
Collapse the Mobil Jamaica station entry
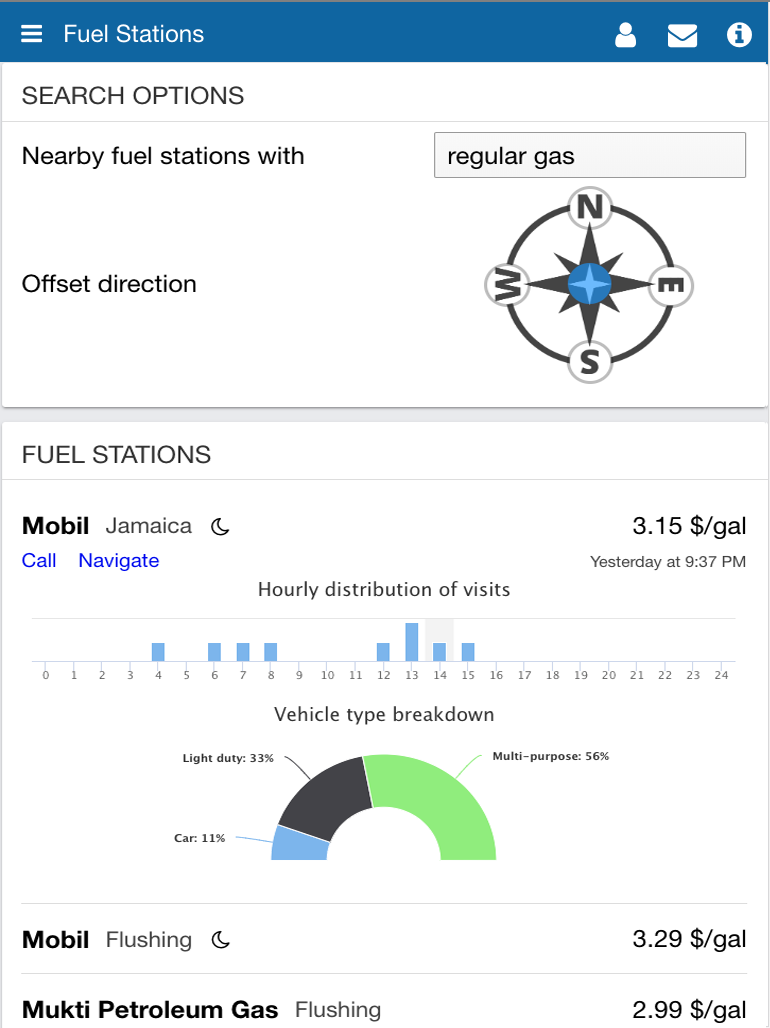point(384,526)
